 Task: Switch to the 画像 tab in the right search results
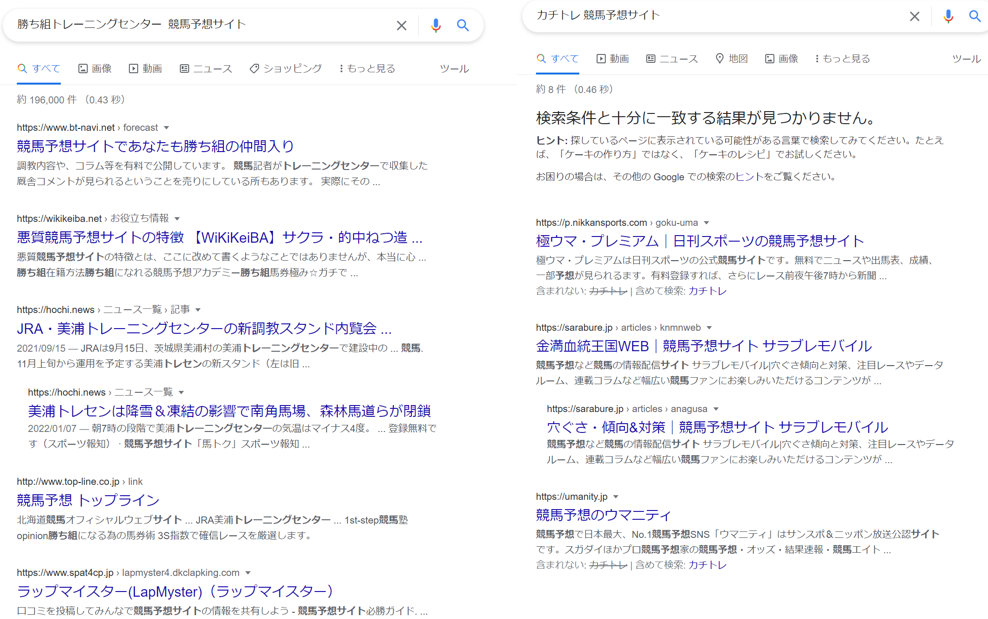pos(781,59)
